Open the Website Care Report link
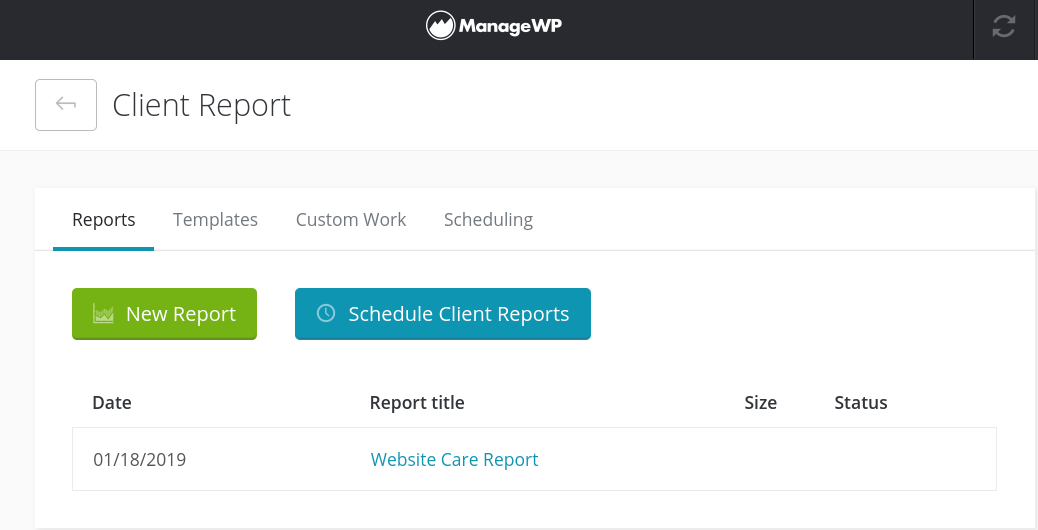This screenshot has width=1038, height=530. coord(454,459)
